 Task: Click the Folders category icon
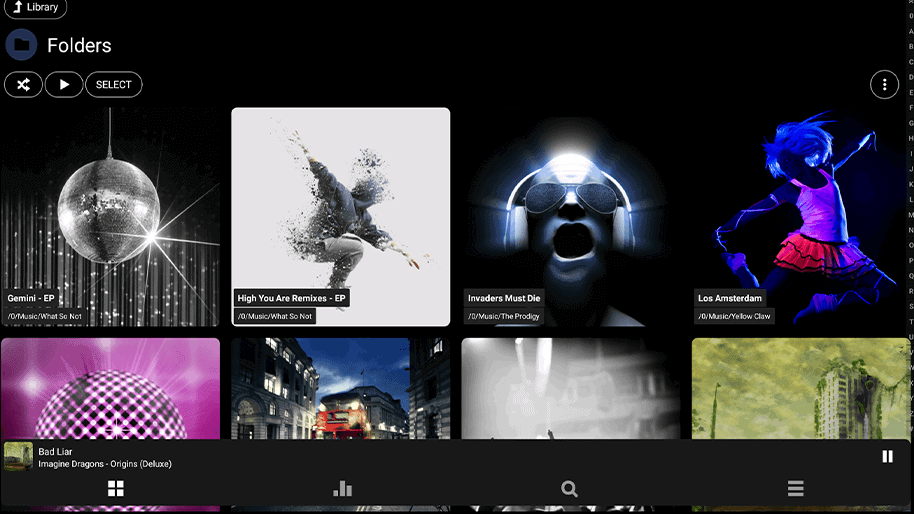(x=22, y=45)
